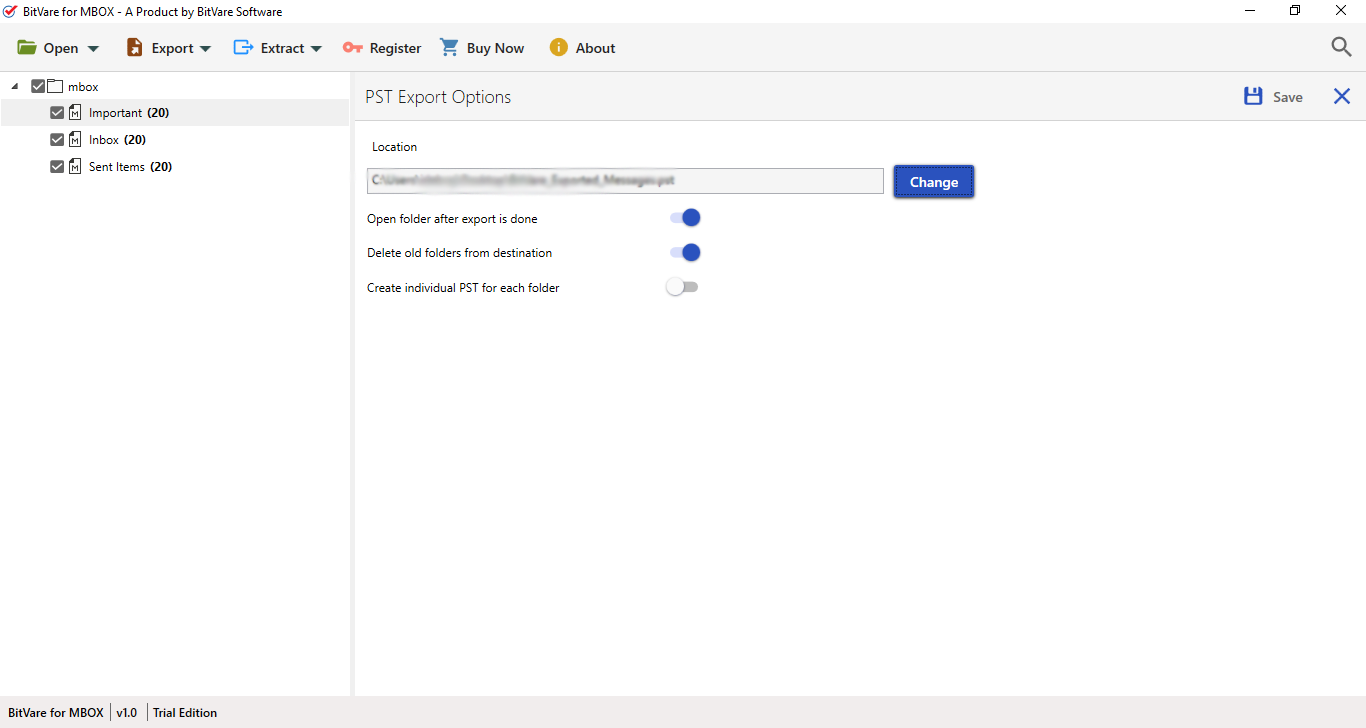The height and width of the screenshot is (728, 1366).
Task: Select the Important (20) tree row
Action: [x=175, y=113]
